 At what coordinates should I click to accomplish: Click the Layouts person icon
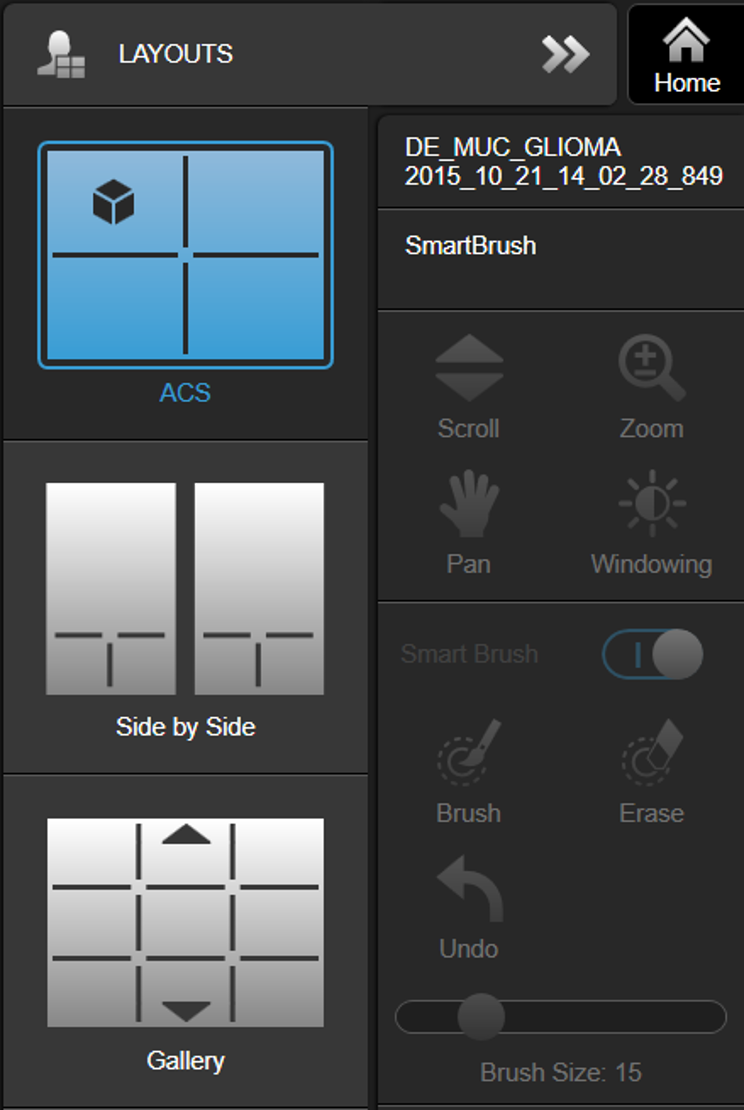click(61, 54)
